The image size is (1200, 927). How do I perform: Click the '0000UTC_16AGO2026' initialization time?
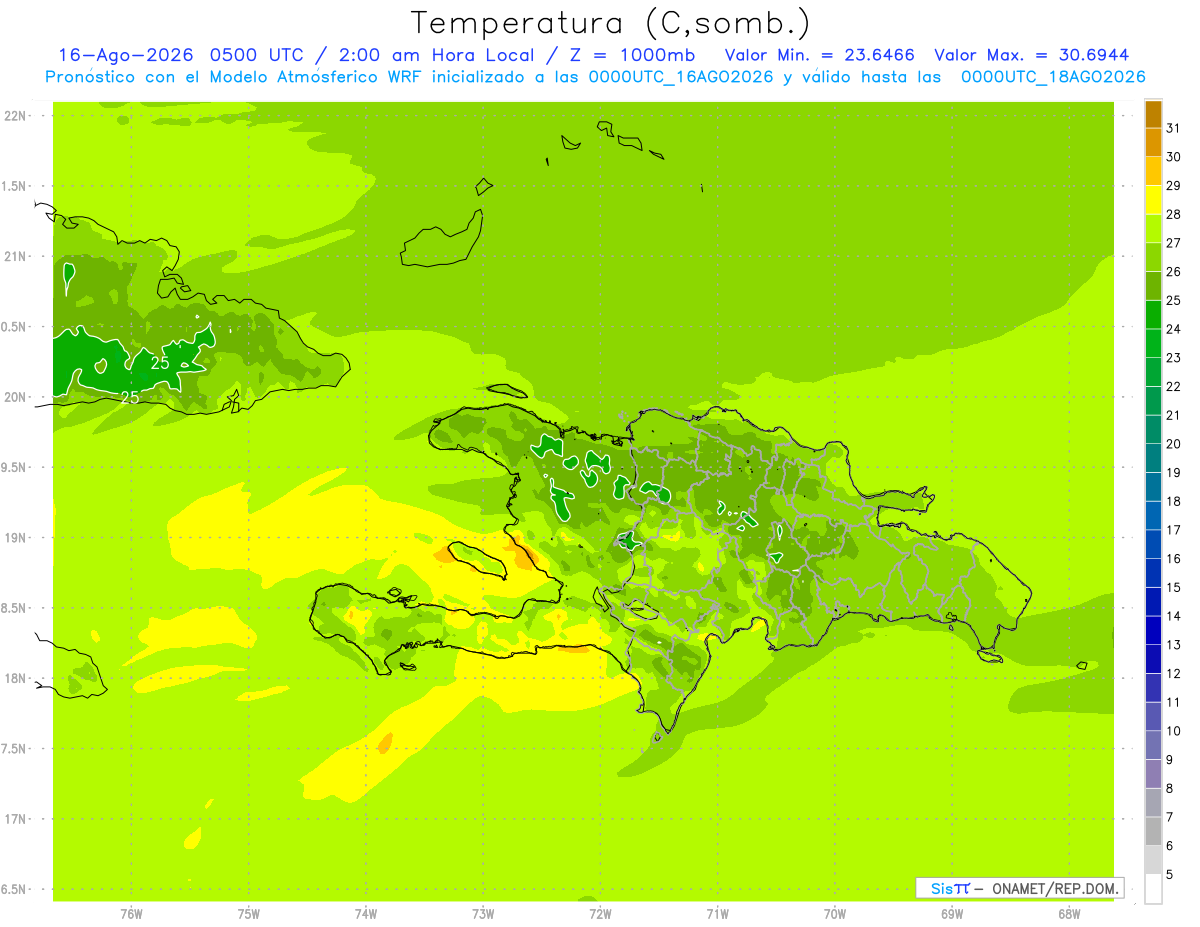click(x=680, y=77)
